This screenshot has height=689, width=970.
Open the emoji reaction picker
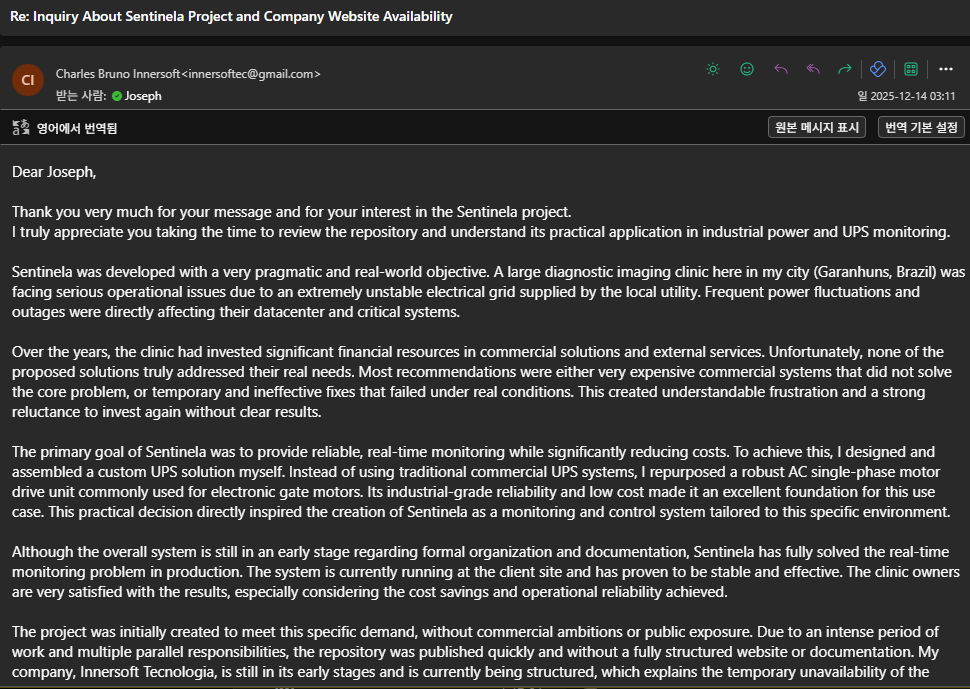pyautogui.click(x=747, y=69)
